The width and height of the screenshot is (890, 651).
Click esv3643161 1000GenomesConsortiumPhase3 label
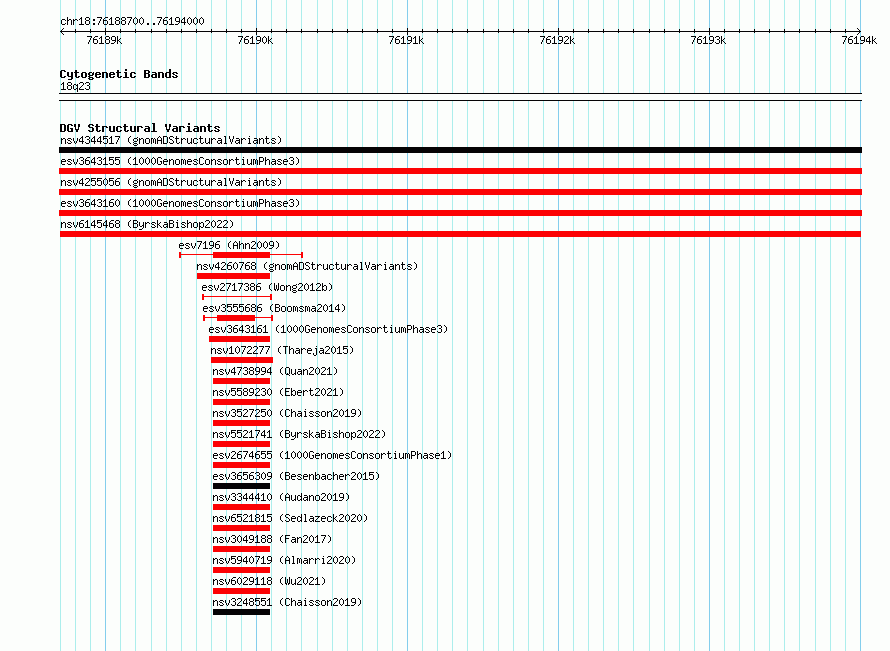(328, 329)
